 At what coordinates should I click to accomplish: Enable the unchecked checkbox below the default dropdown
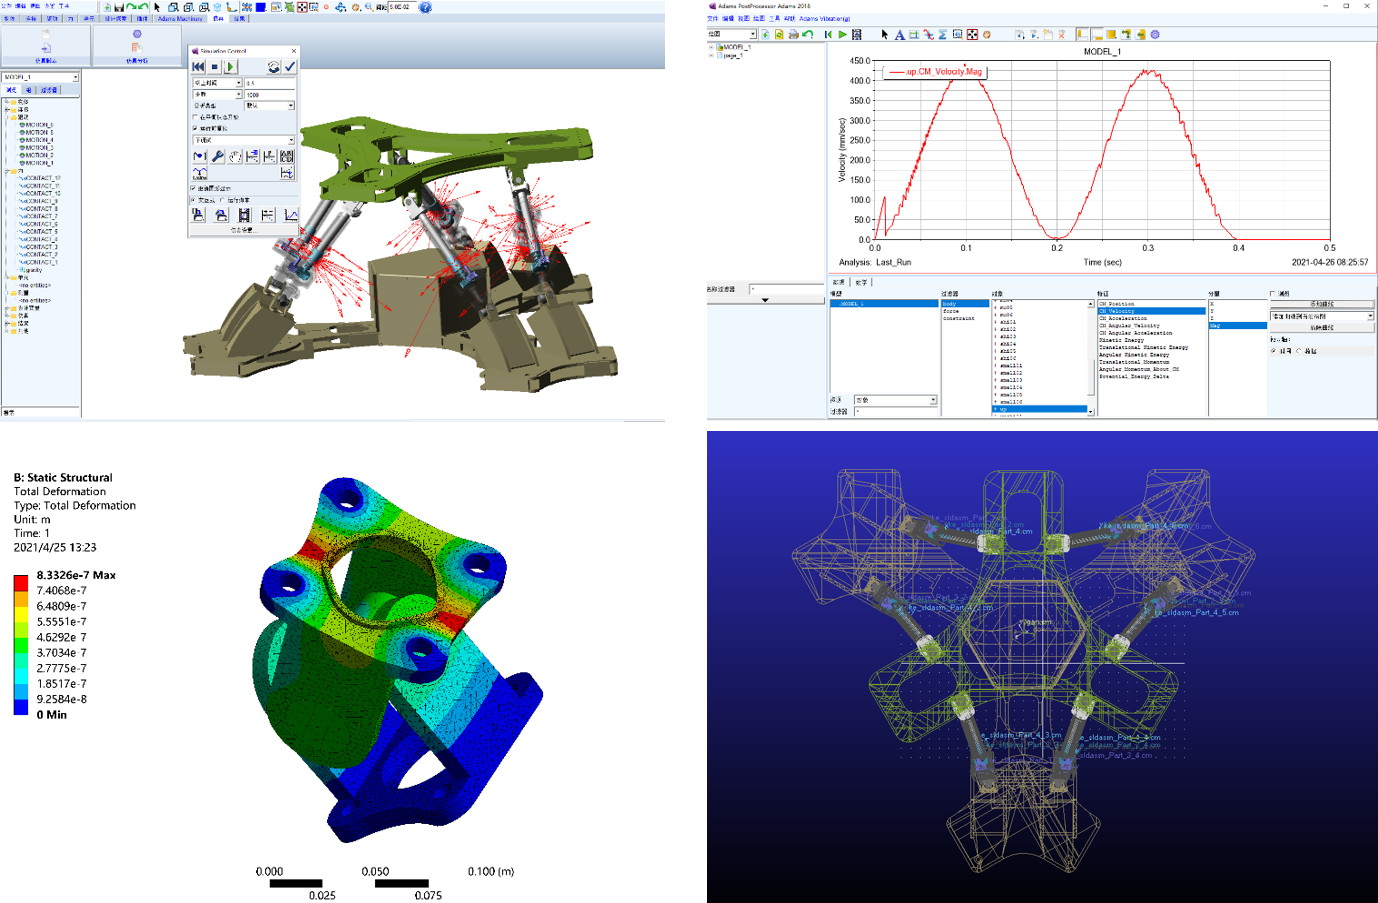[195, 117]
